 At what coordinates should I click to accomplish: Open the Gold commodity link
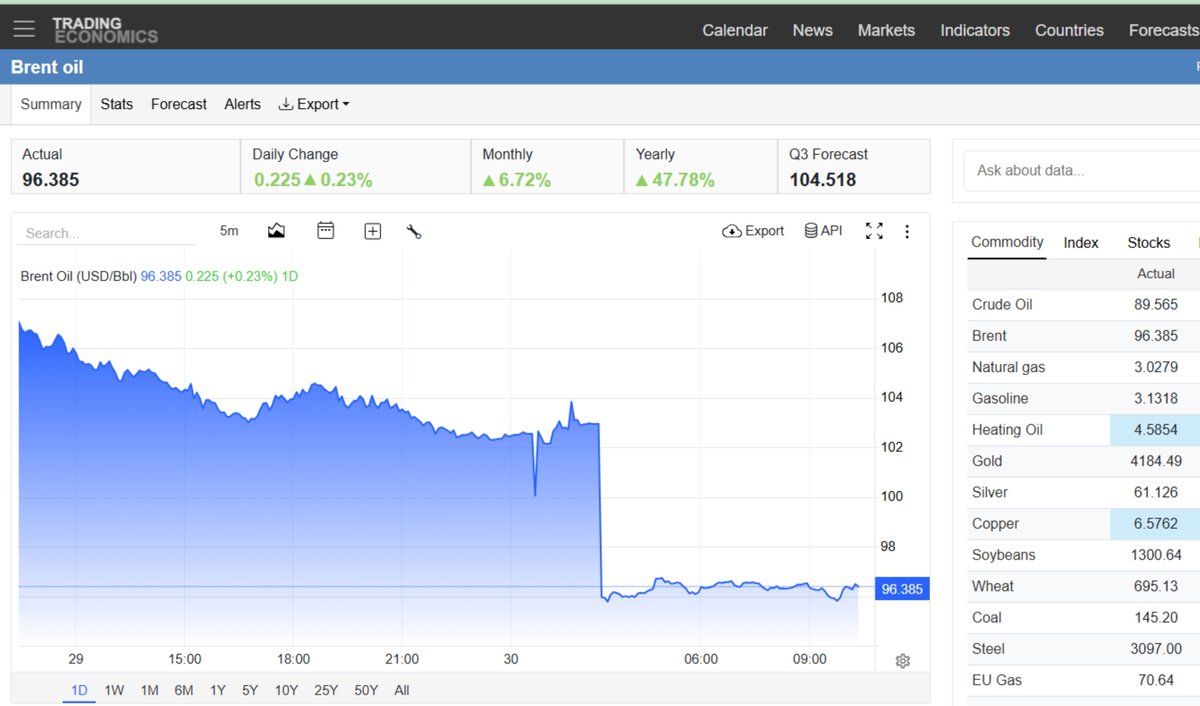click(987, 461)
